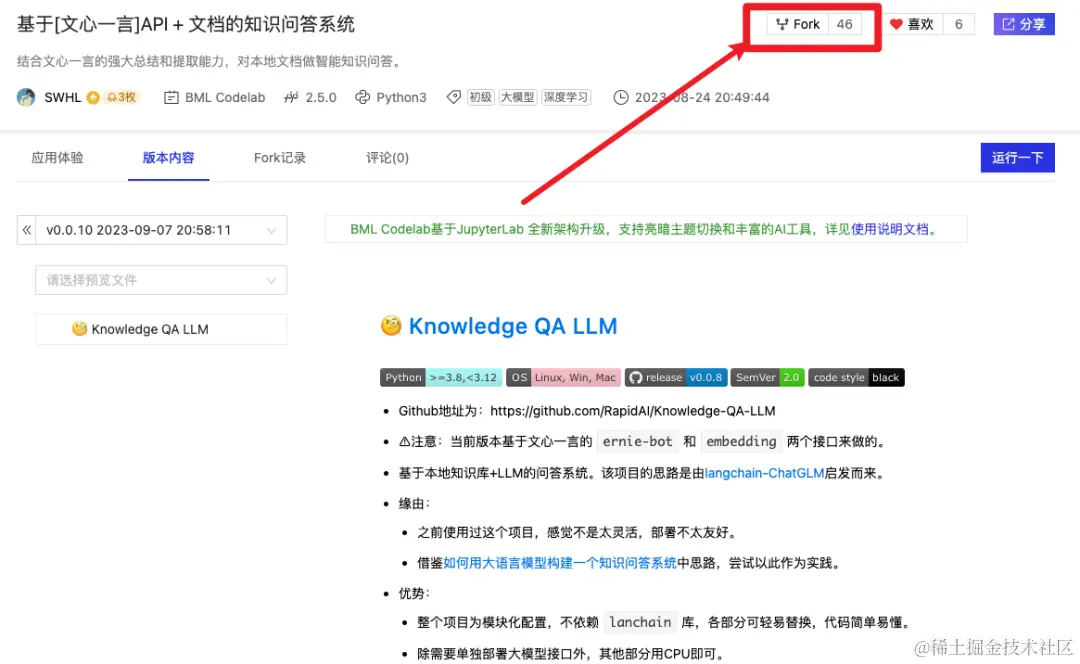The height and width of the screenshot is (664, 1080).
Task: Click the 3枚 medals label
Action: (x=122, y=97)
